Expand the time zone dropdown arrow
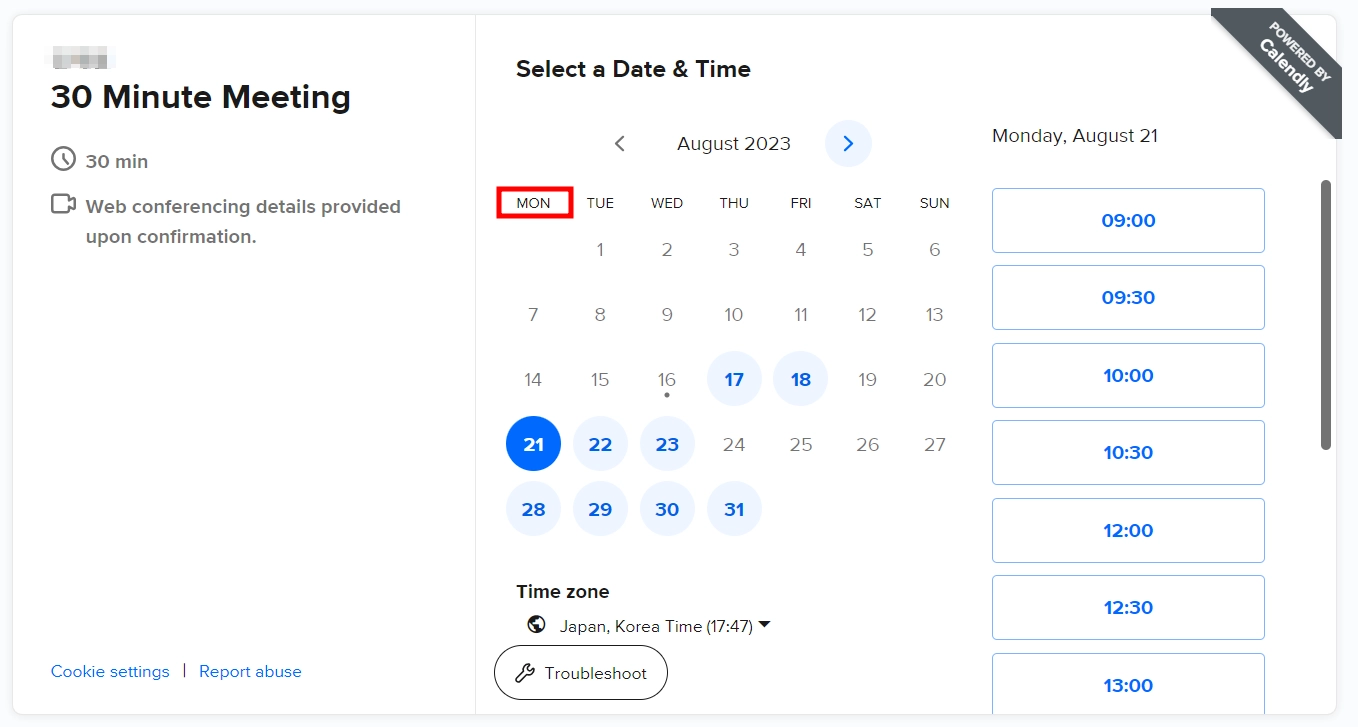Viewport: 1358px width, 727px height. tap(765, 625)
